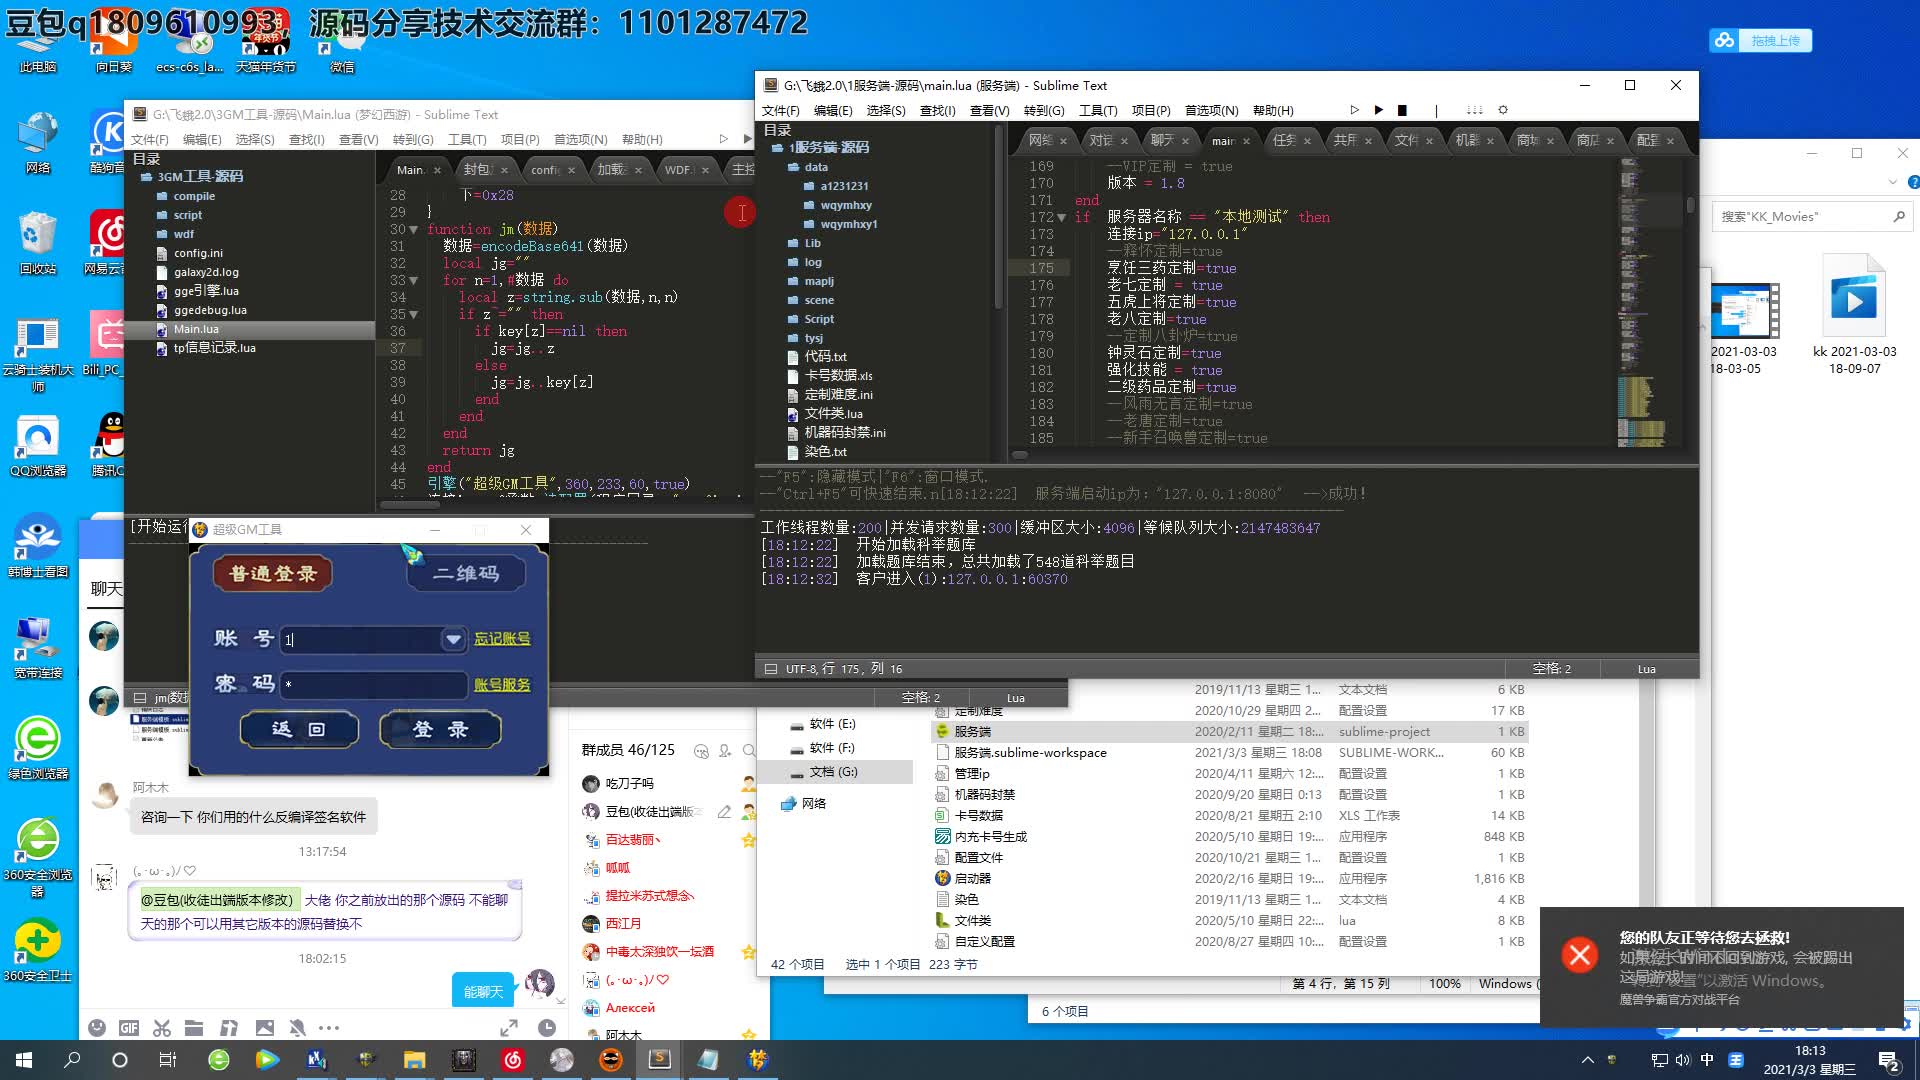This screenshot has height=1080, width=1920.
Task: Expand the Script folder in server sidebar
Action: (x=792, y=319)
